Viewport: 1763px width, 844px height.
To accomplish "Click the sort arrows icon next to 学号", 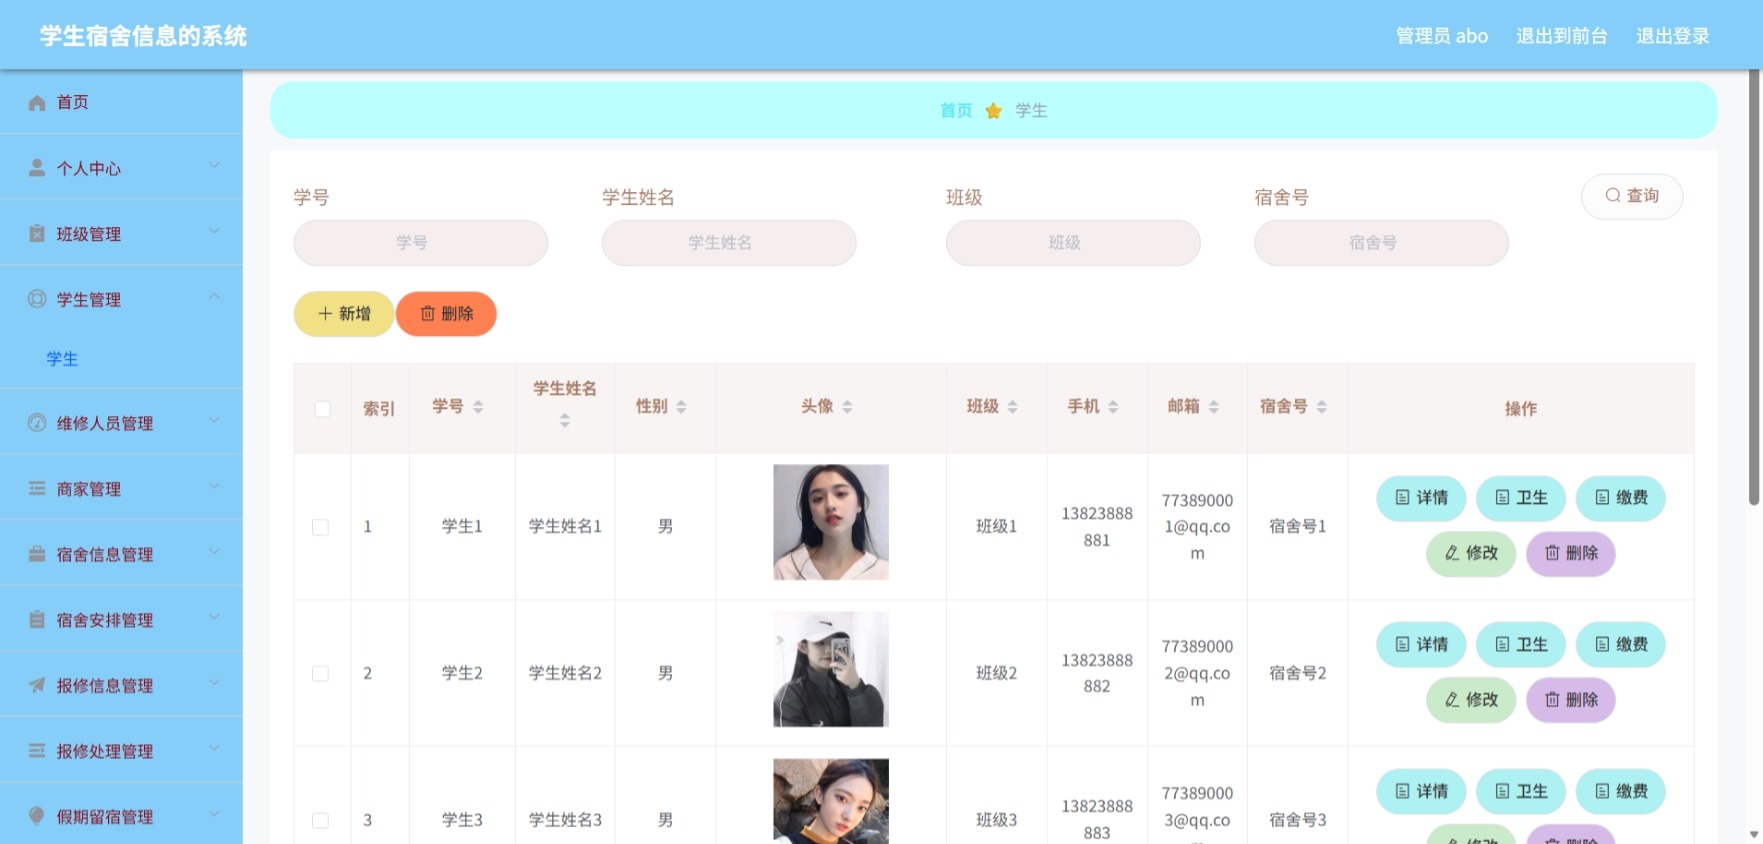I will [478, 406].
